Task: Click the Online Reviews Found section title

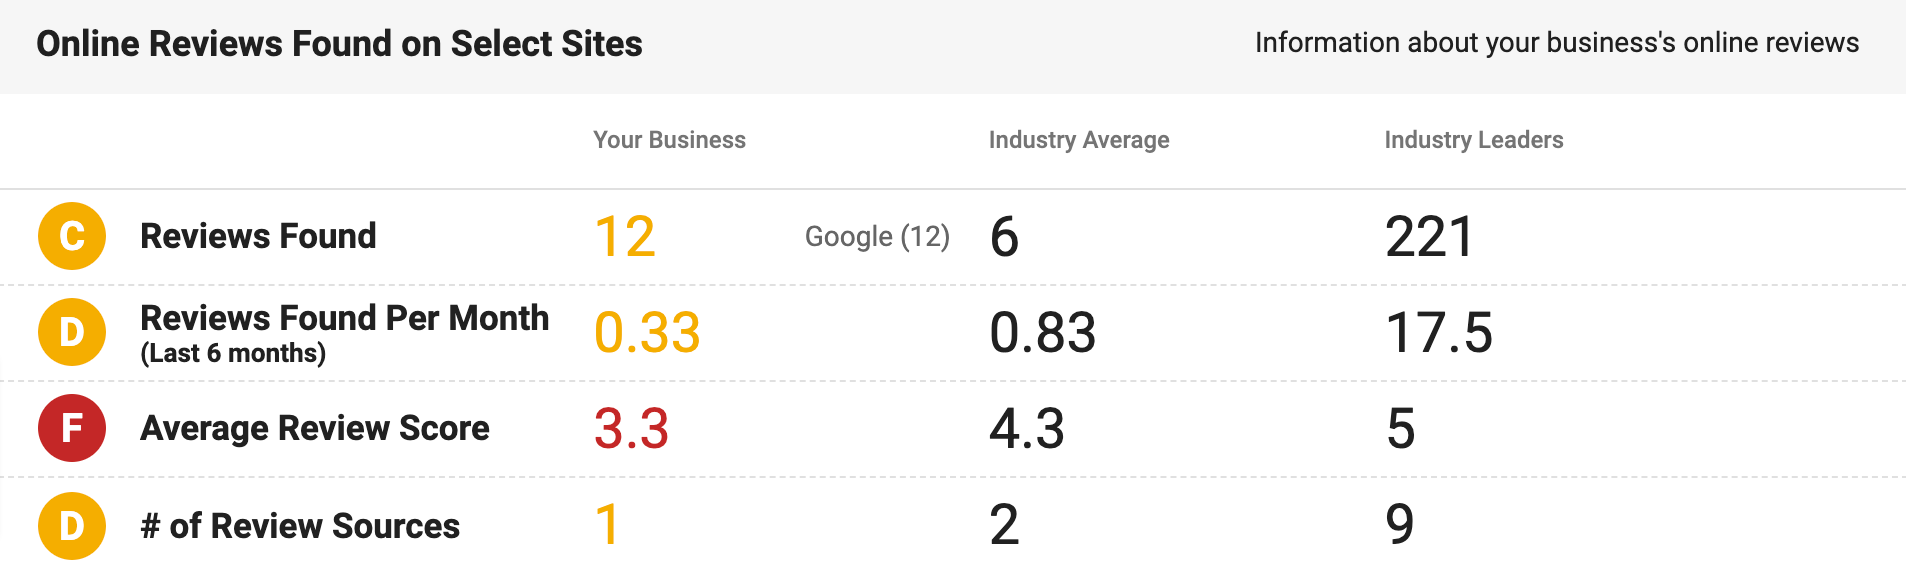Action: coord(339,44)
